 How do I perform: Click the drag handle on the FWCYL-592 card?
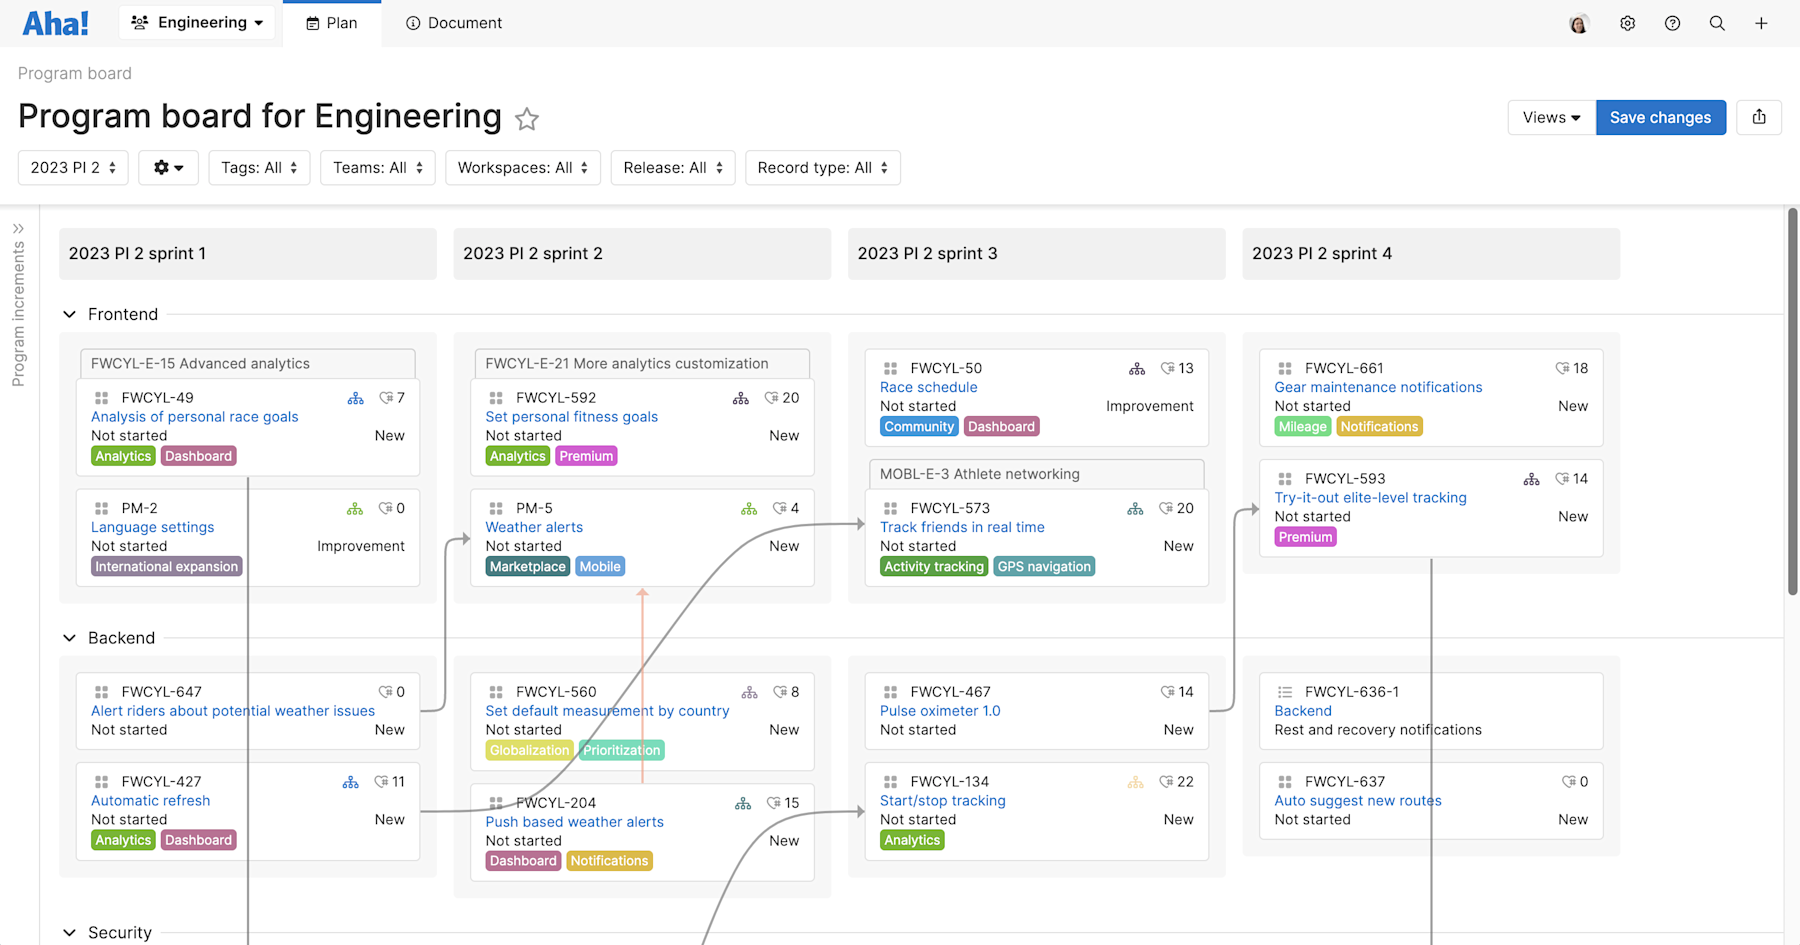click(x=495, y=397)
